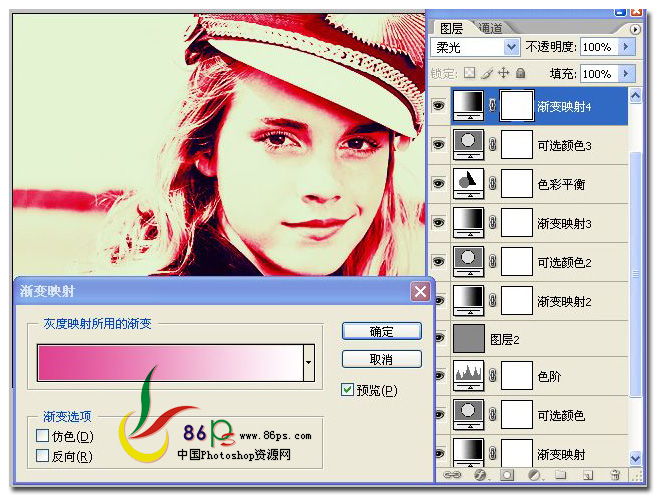
Task: Click mask link icon of 色阶
Action: (x=492, y=375)
